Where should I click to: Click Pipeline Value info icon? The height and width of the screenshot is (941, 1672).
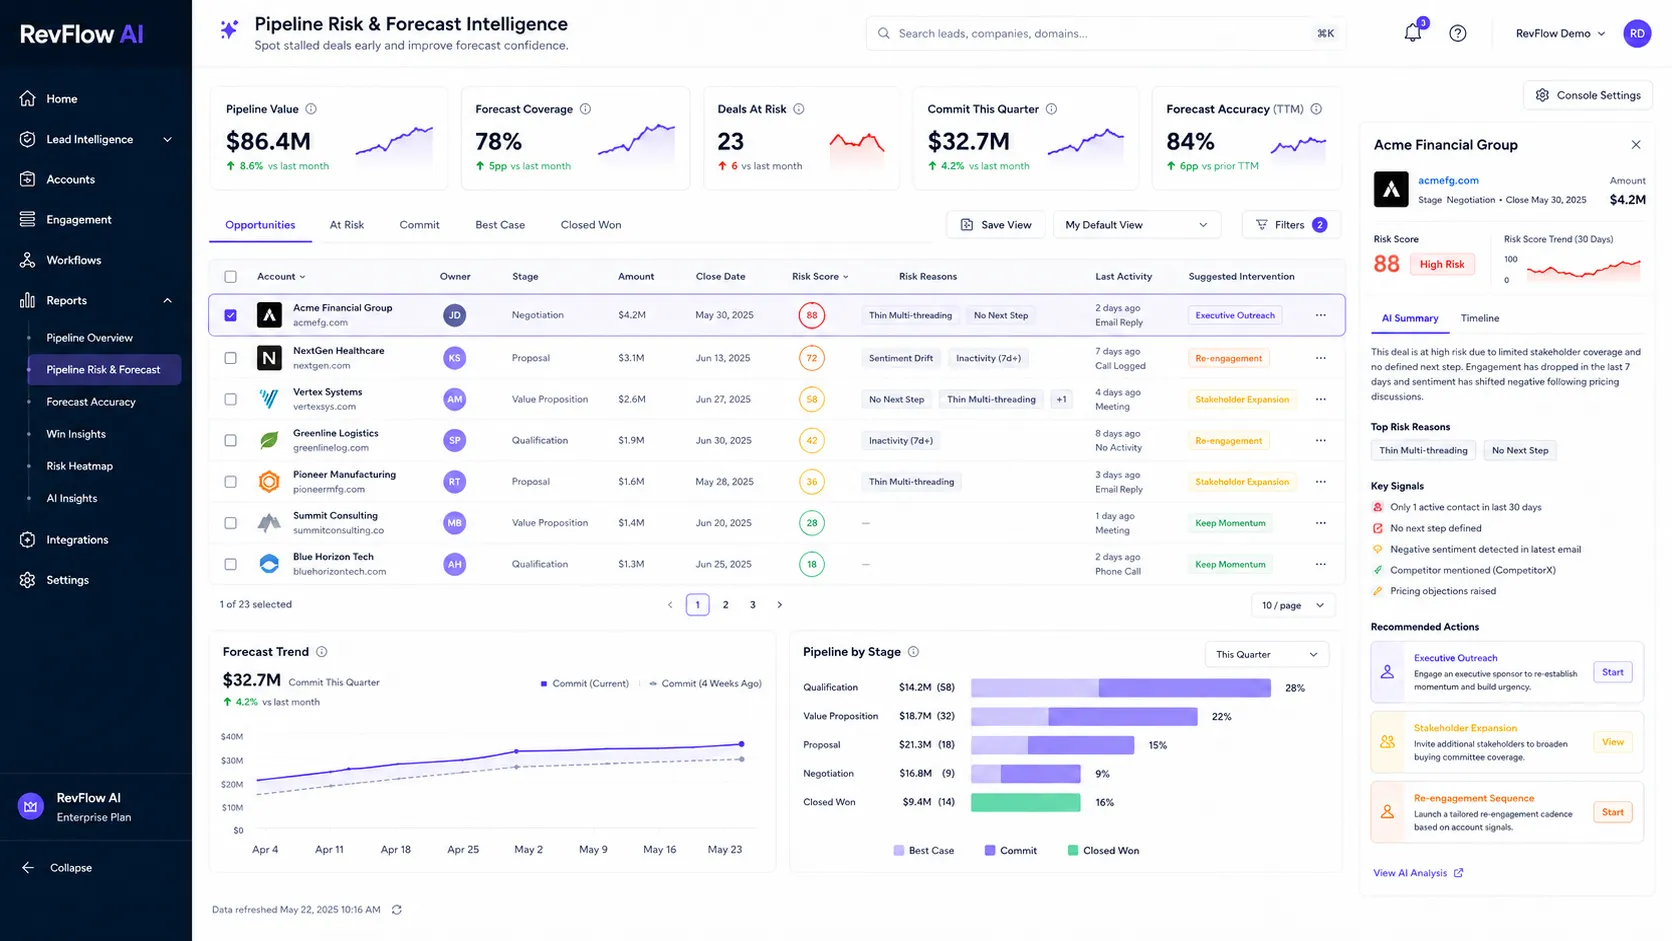tap(311, 109)
